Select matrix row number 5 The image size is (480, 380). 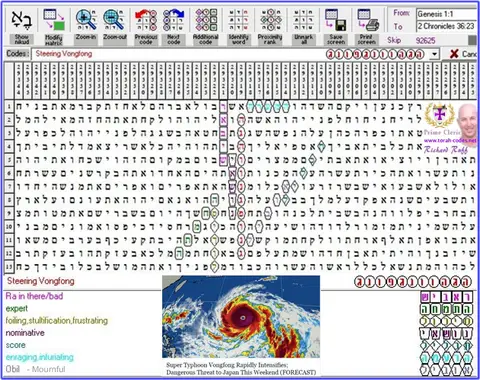pos(9,160)
